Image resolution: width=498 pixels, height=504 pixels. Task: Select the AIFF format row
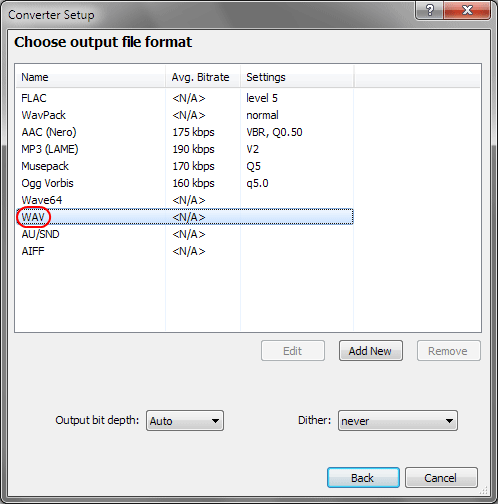tap(185, 251)
